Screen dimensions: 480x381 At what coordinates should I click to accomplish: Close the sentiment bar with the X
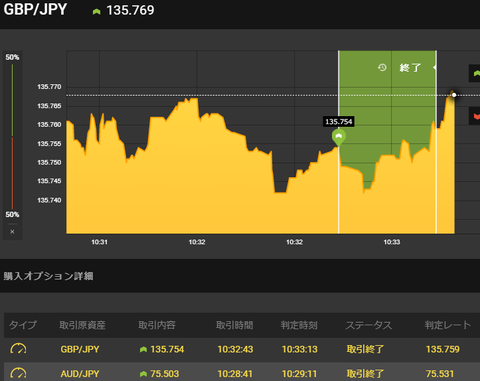coord(12,232)
